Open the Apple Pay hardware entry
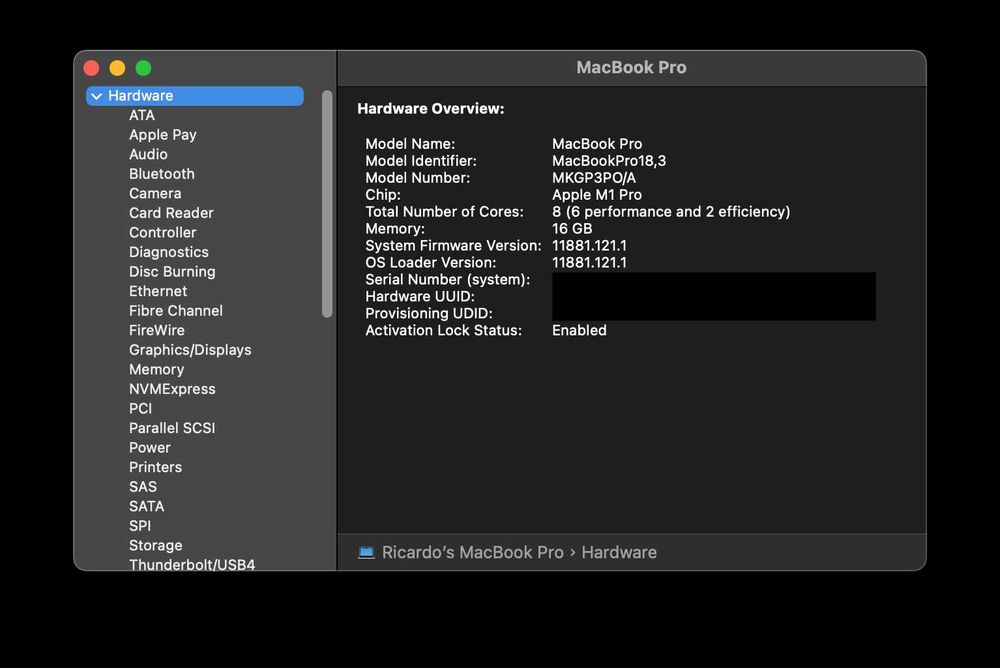This screenshot has height=668, width=1000. [162, 135]
